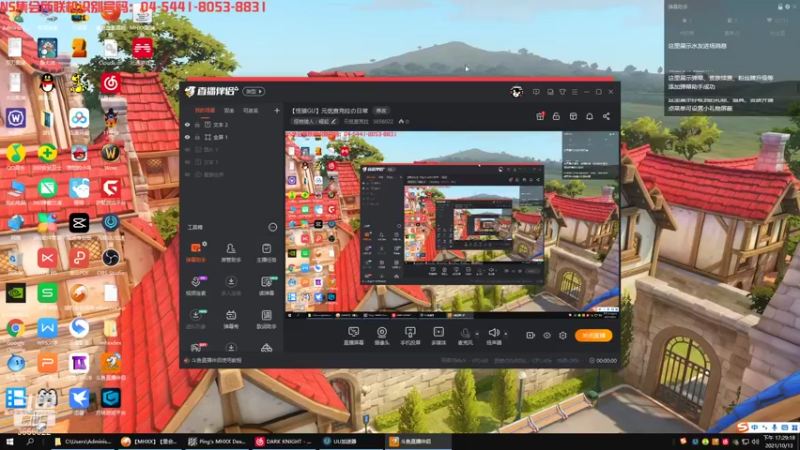Open NetEase Cloud Music desktop shortcut
This screenshot has width=800, height=450.
pyautogui.click(x=110, y=84)
